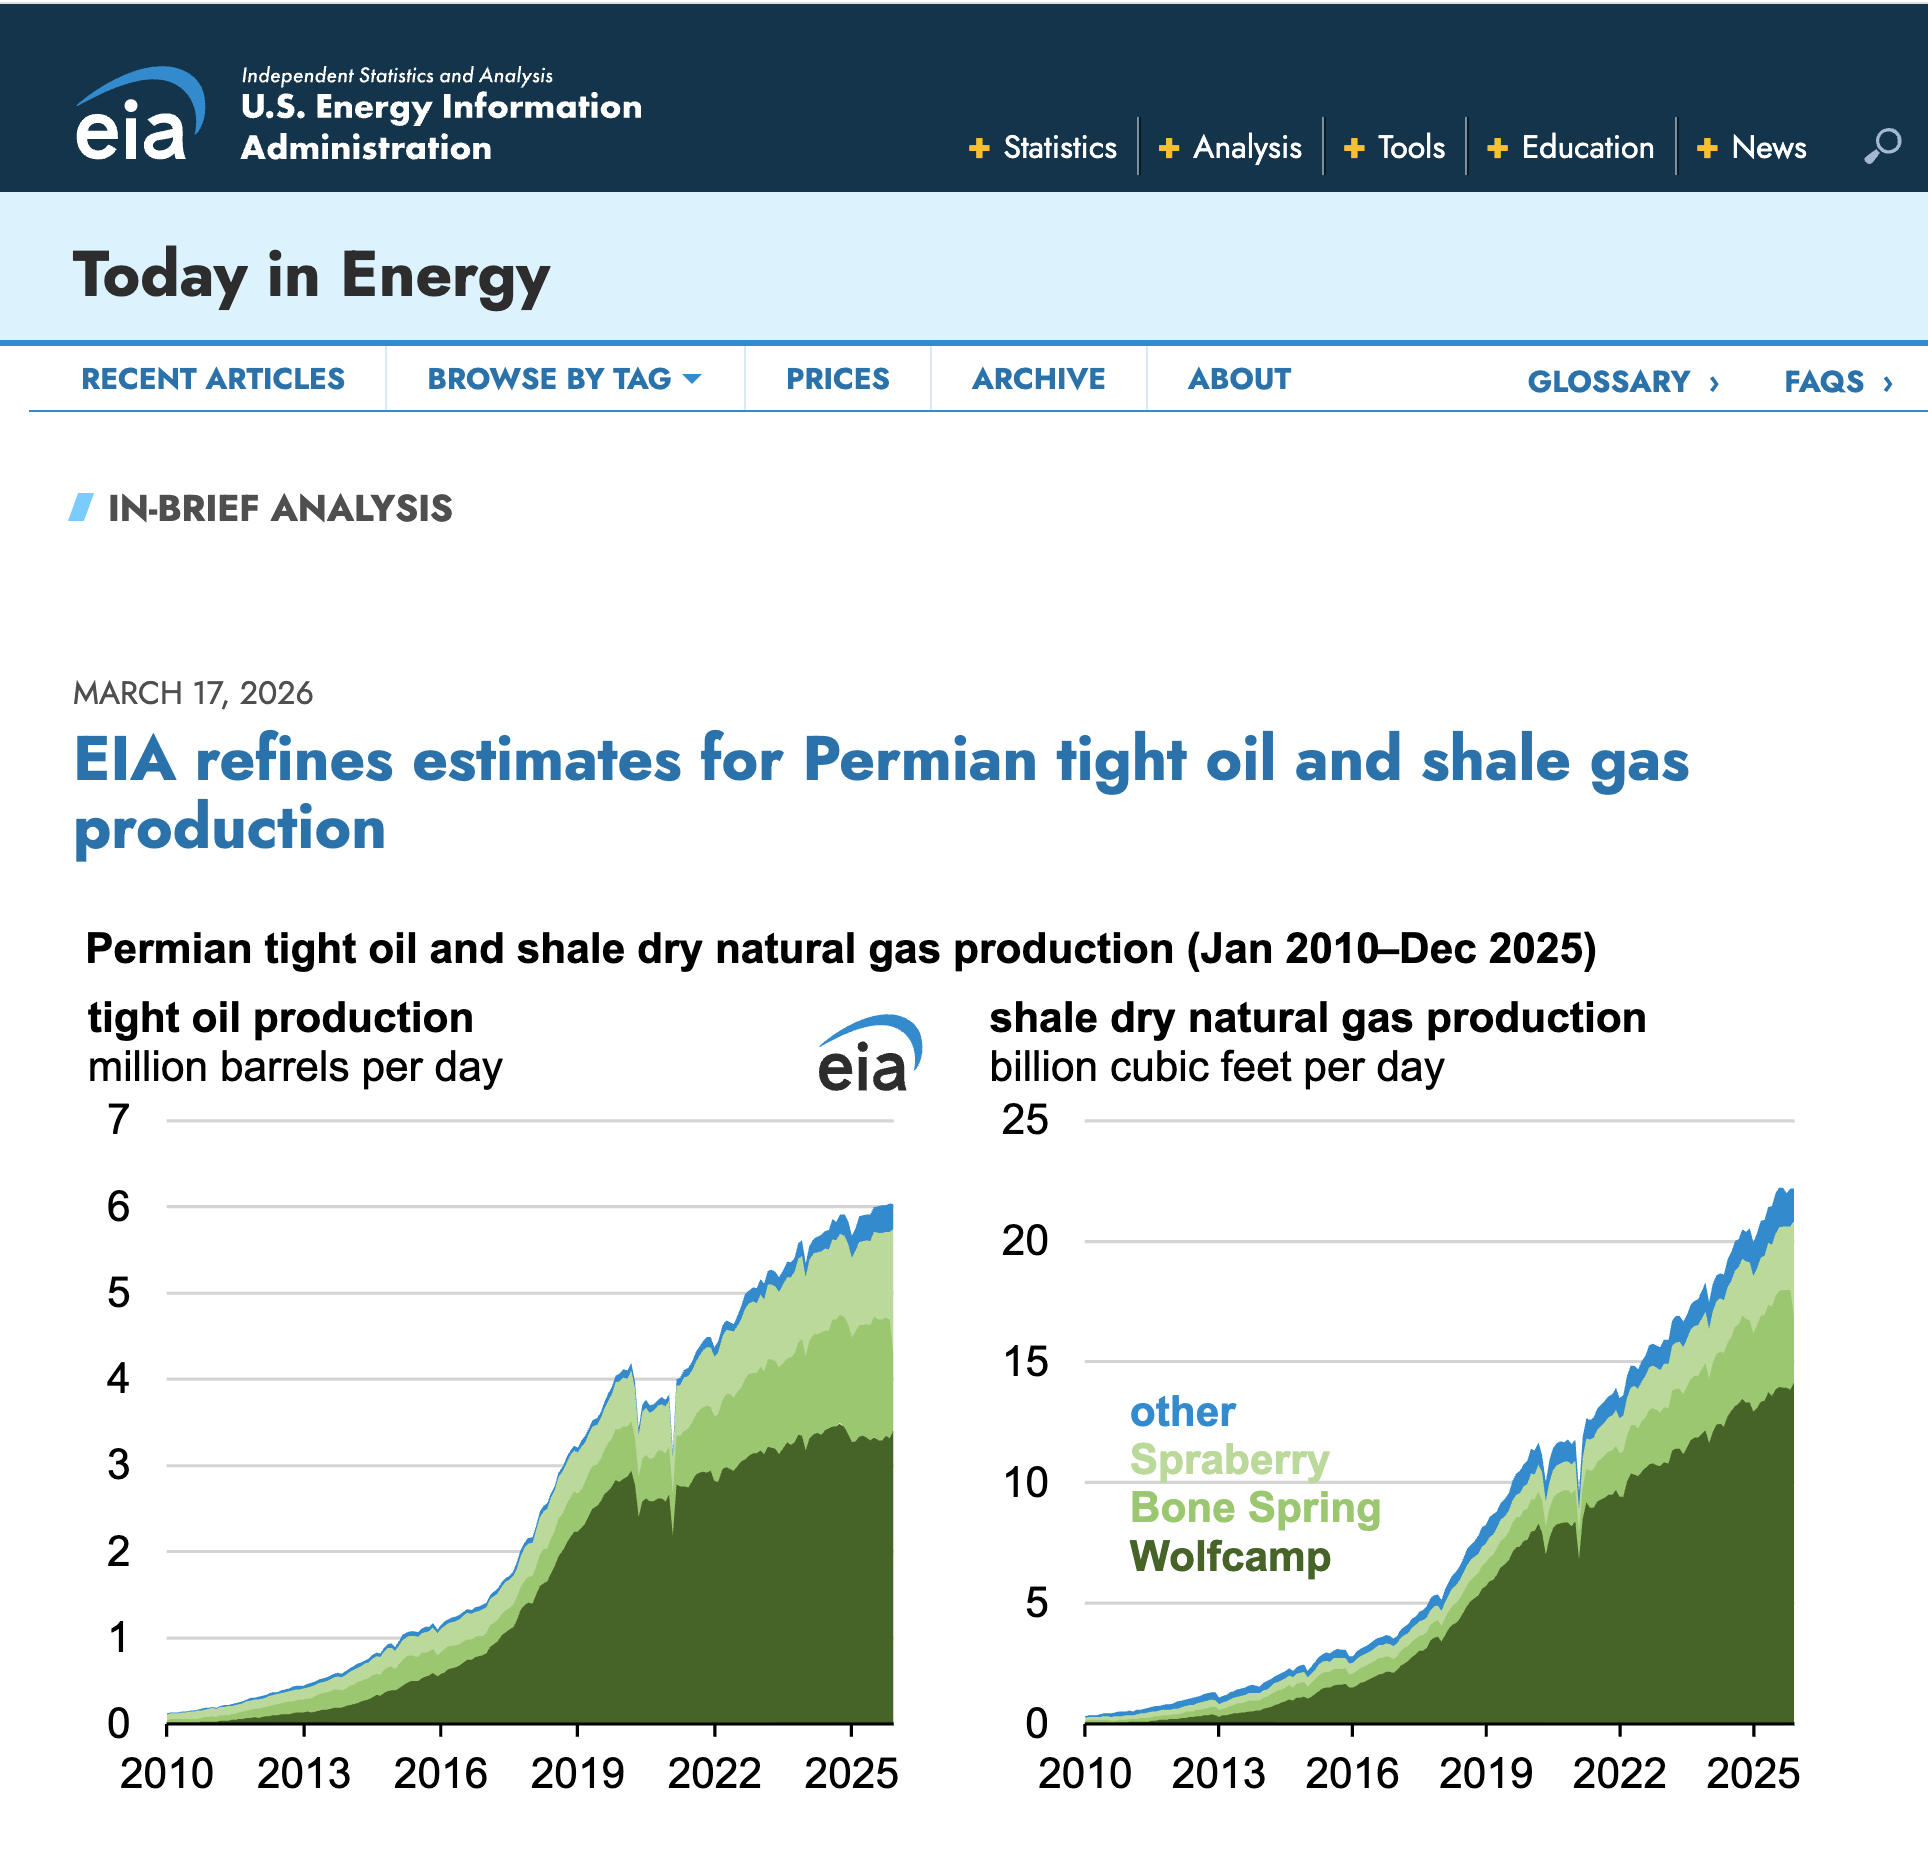Open the Tools menu

(x=1411, y=147)
